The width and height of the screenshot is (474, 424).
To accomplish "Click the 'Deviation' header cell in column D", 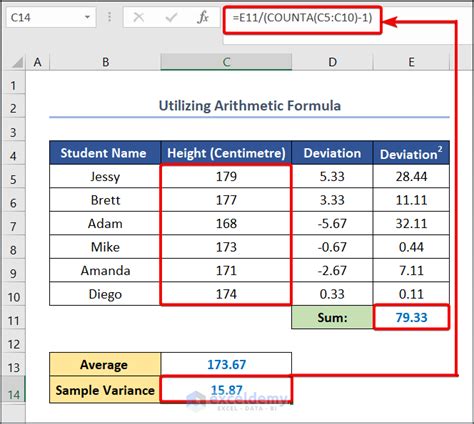I will tap(332, 153).
